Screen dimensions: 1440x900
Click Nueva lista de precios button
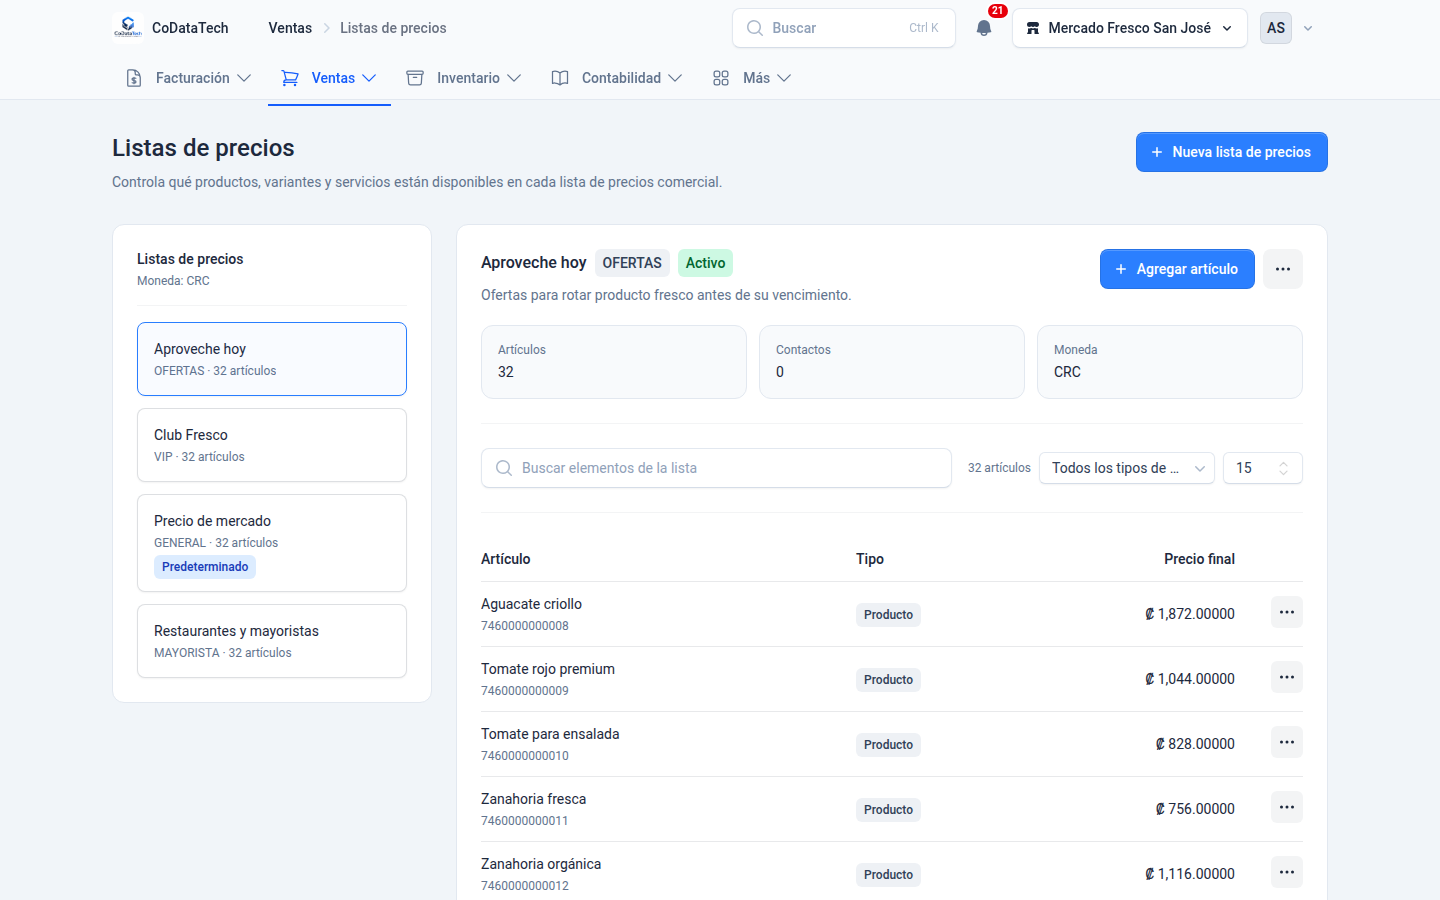(1232, 152)
